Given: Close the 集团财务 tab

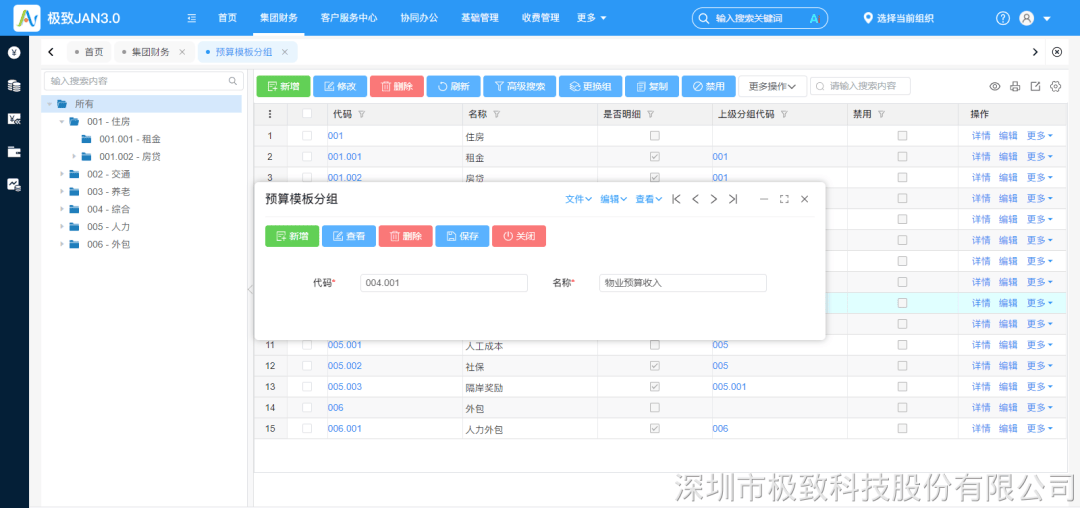Looking at the screenshot, I should click(182, 52).
